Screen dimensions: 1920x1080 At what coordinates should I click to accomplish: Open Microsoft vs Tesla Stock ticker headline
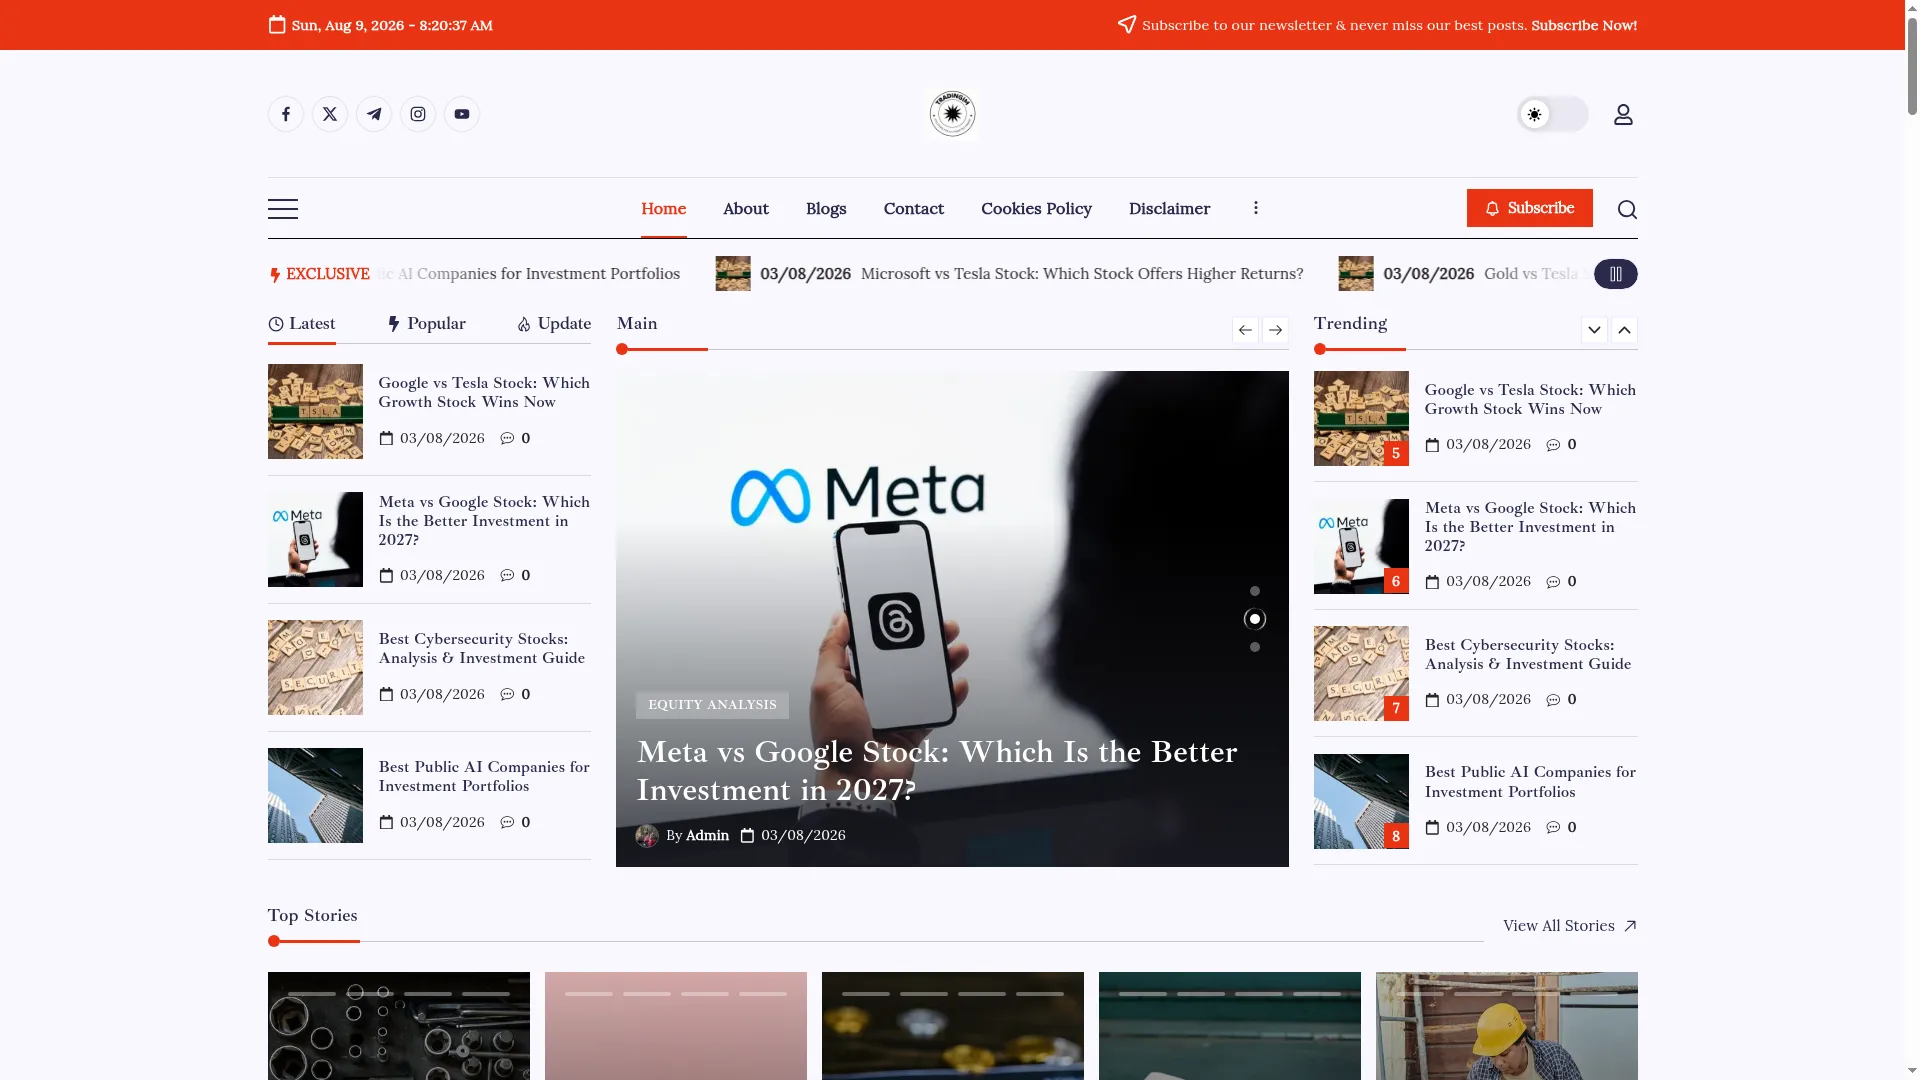[1082, 274]
